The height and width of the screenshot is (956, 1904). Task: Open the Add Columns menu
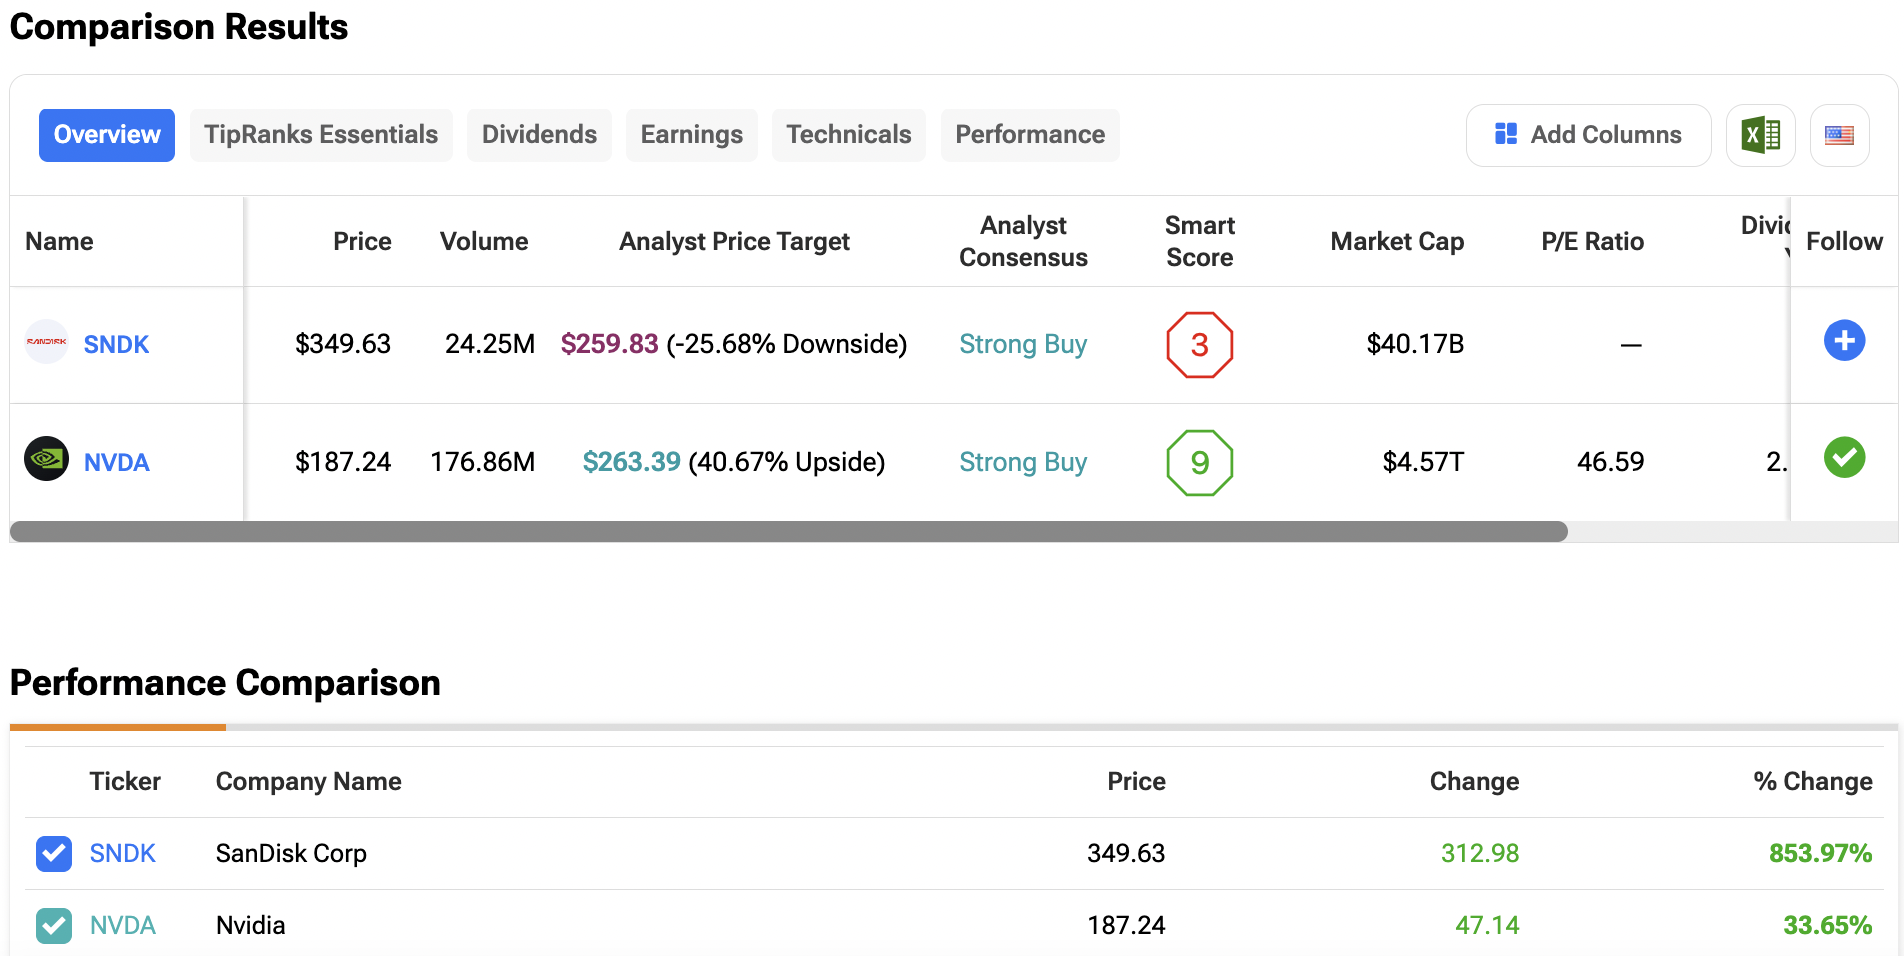pyautogui.click(x=1588, y=135)
